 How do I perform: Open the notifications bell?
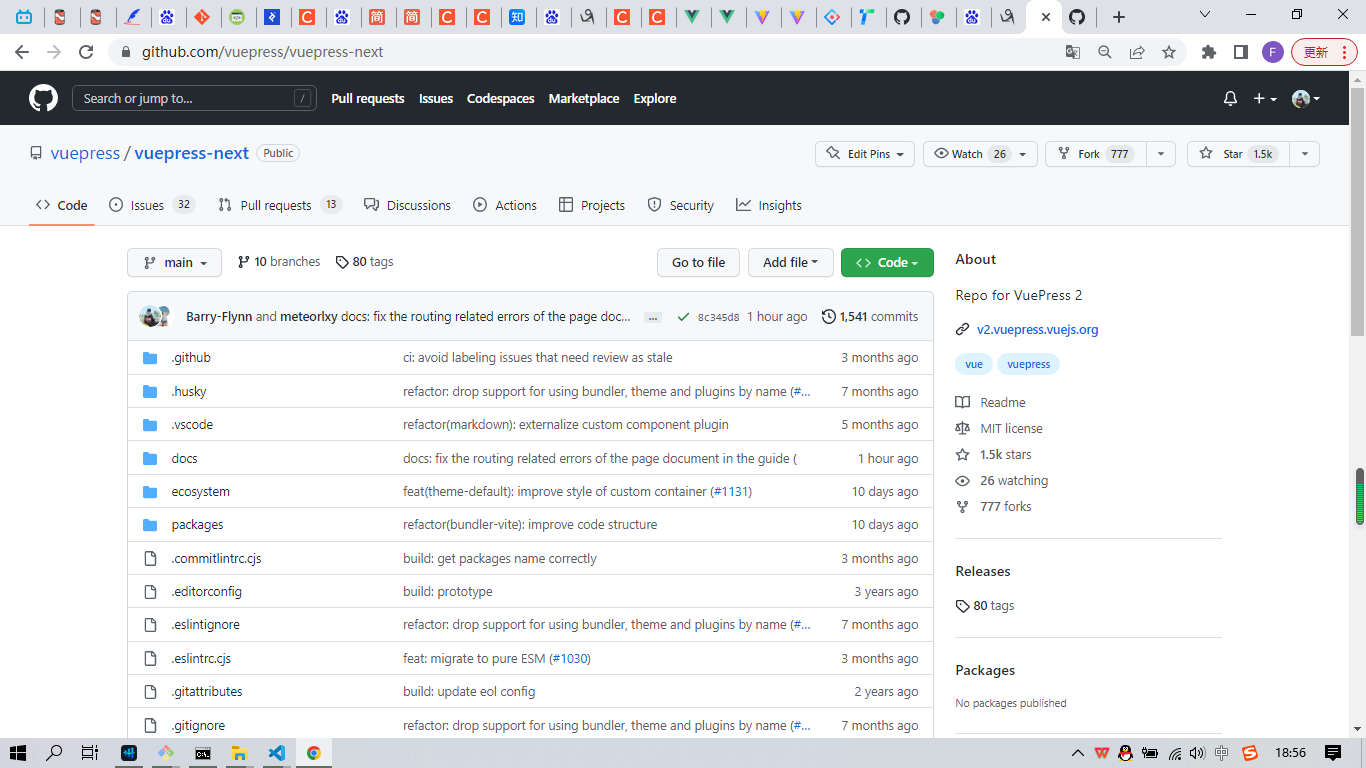(x=1230, y=98)
